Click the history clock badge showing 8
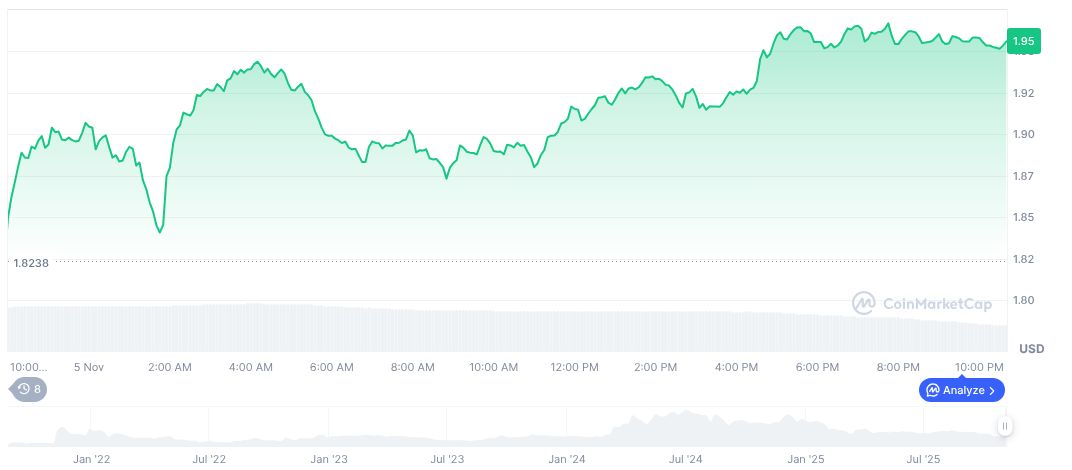 [28, 389]
